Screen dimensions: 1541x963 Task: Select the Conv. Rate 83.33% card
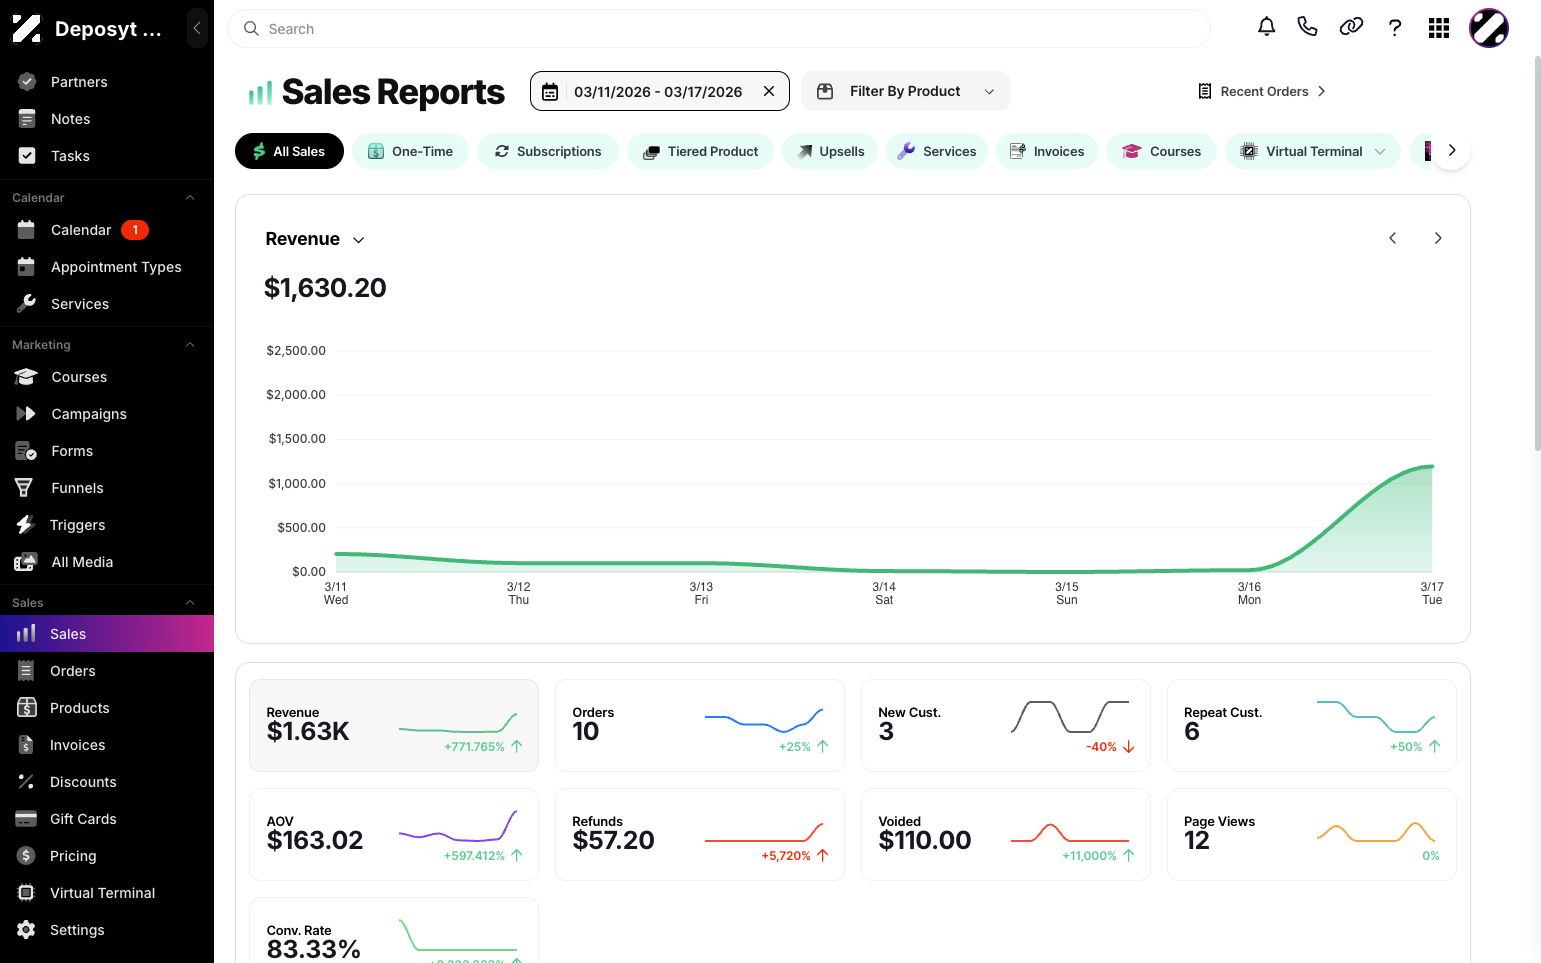pos(394,931)
